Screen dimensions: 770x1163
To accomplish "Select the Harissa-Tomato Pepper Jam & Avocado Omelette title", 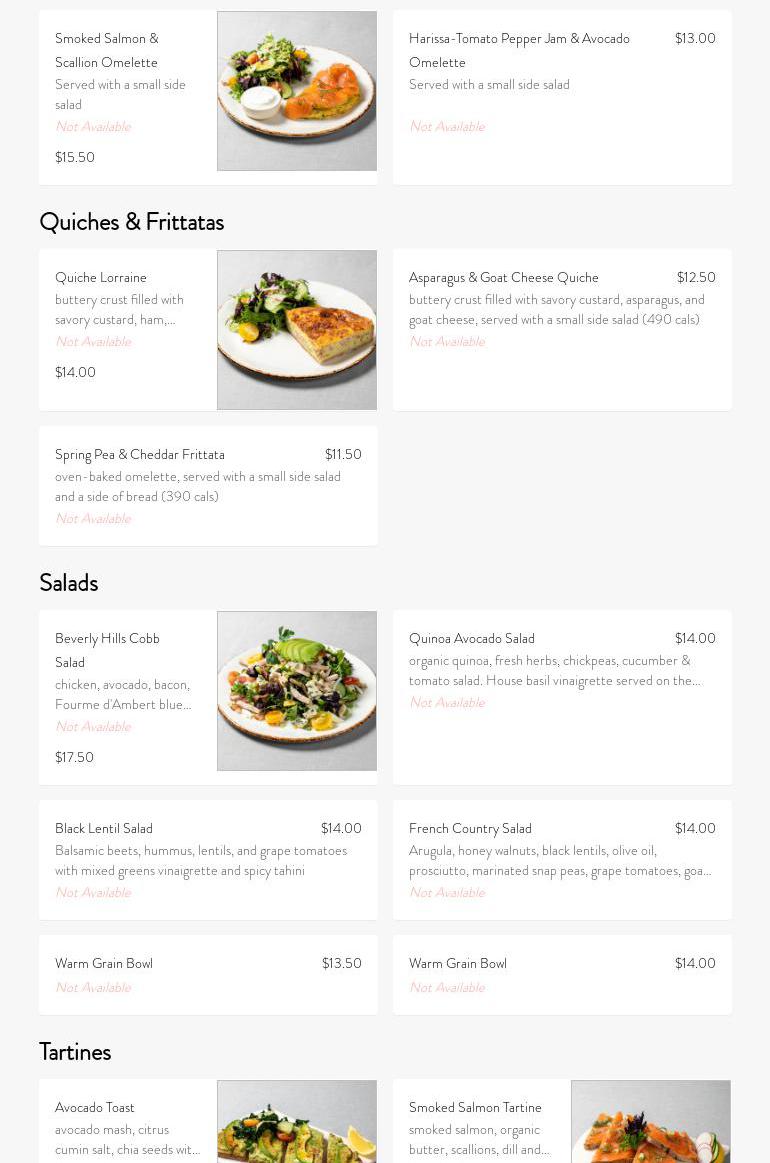I will pyautogui.click(x=519, y=50).
